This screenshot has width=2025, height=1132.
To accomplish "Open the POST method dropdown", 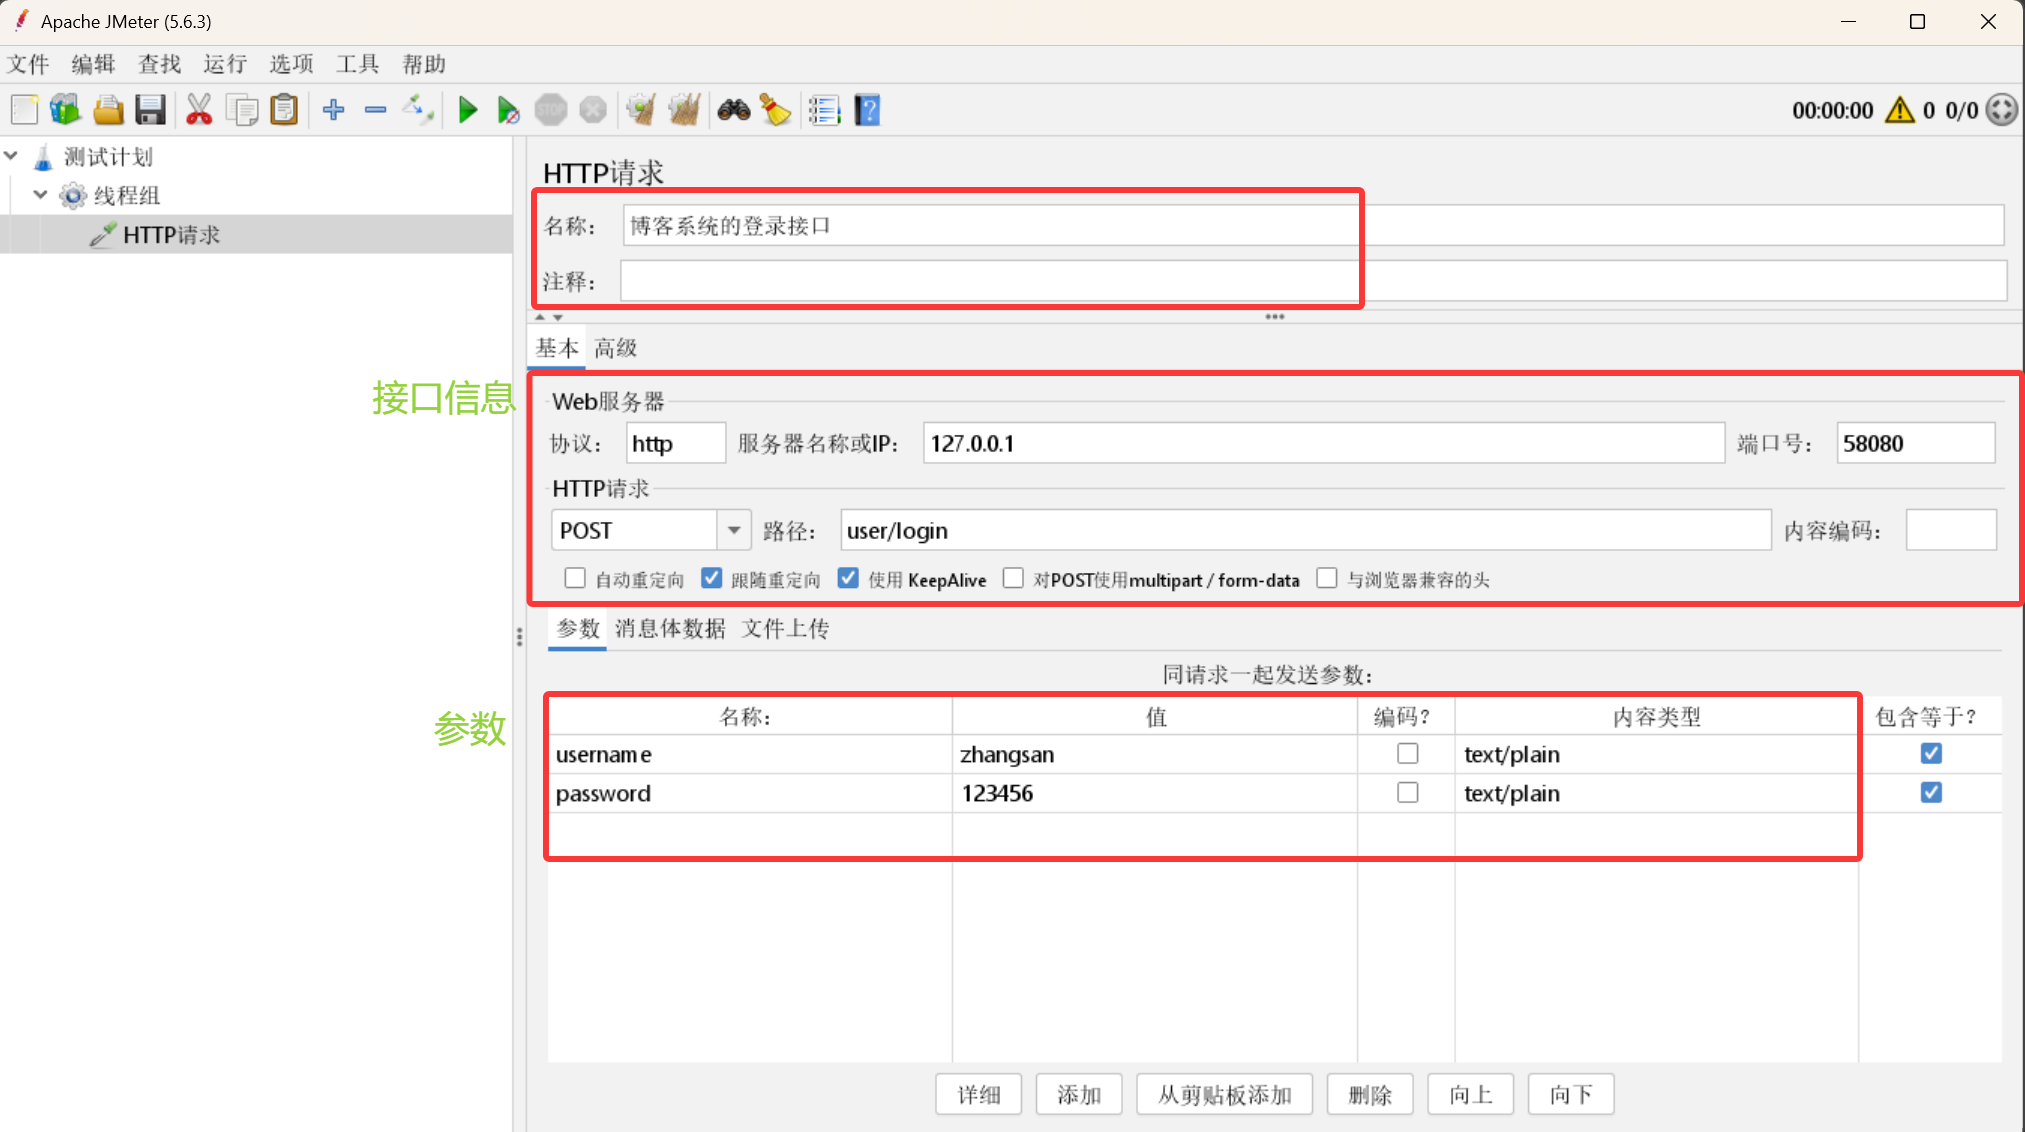I will pyautogui.click(x=734, y=530).
